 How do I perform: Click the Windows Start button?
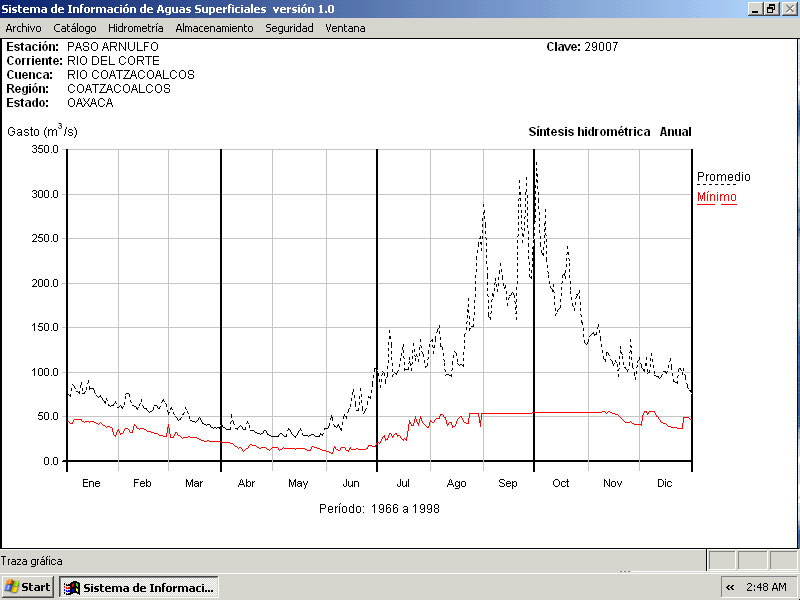click(x=28, y=587)
